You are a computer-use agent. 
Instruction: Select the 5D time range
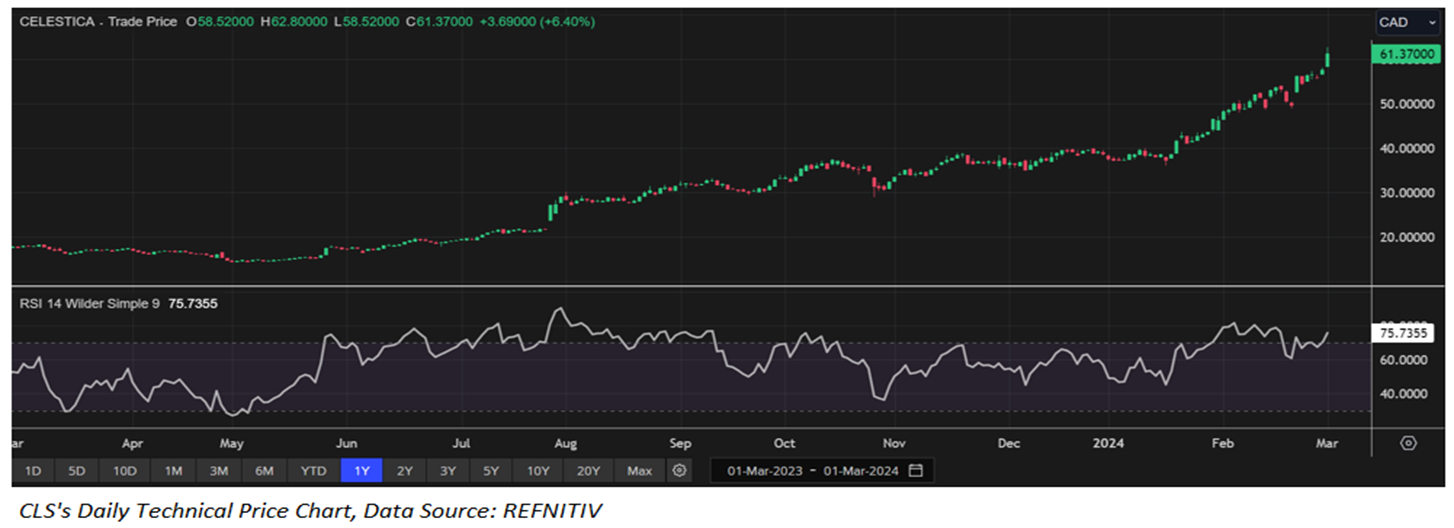(x=78, y=470)
